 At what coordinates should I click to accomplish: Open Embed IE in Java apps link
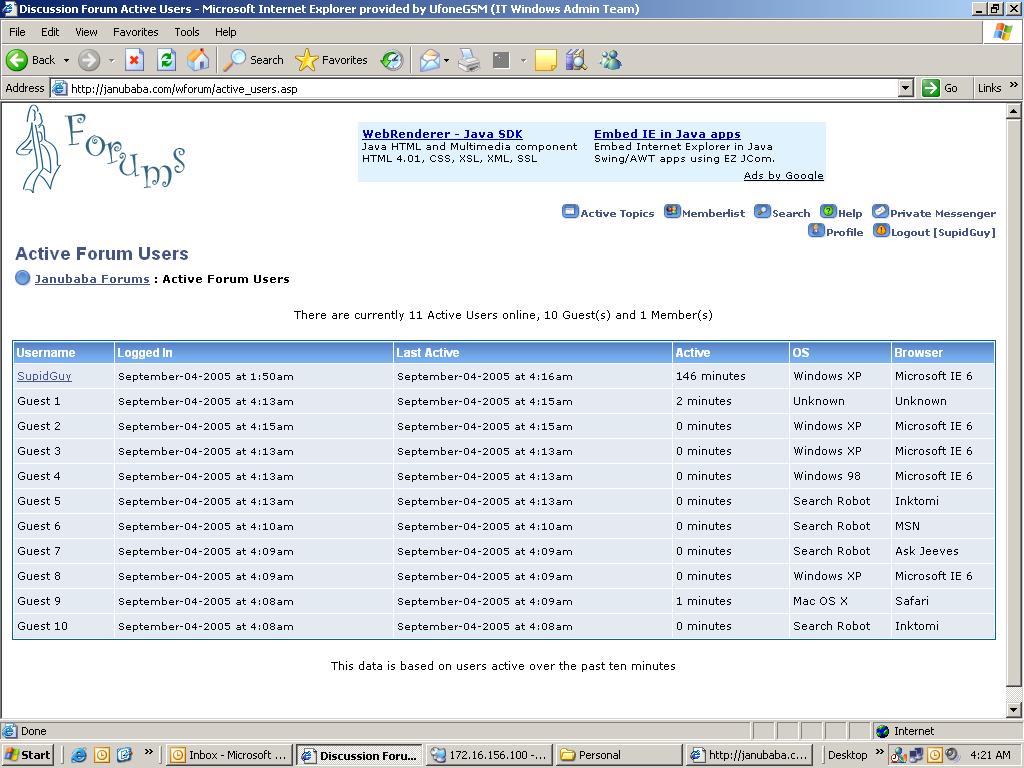(667, 134)
